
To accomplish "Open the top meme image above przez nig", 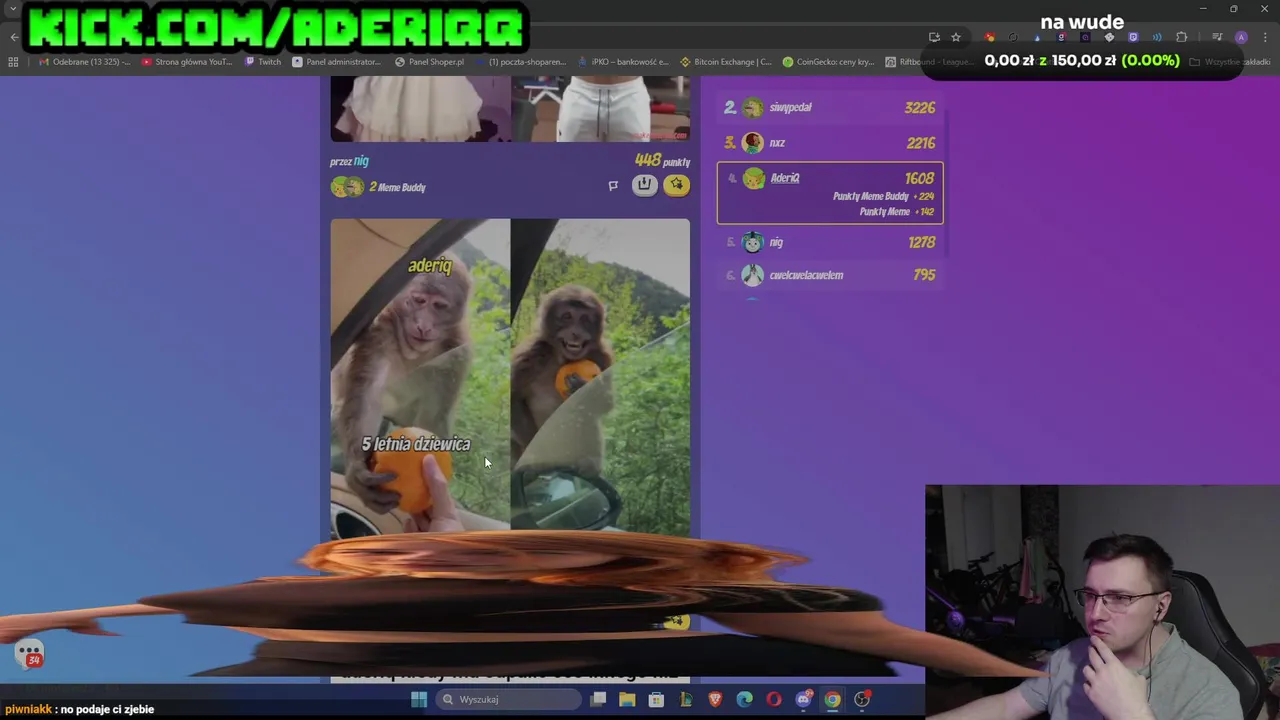I will tap(510, 109).
